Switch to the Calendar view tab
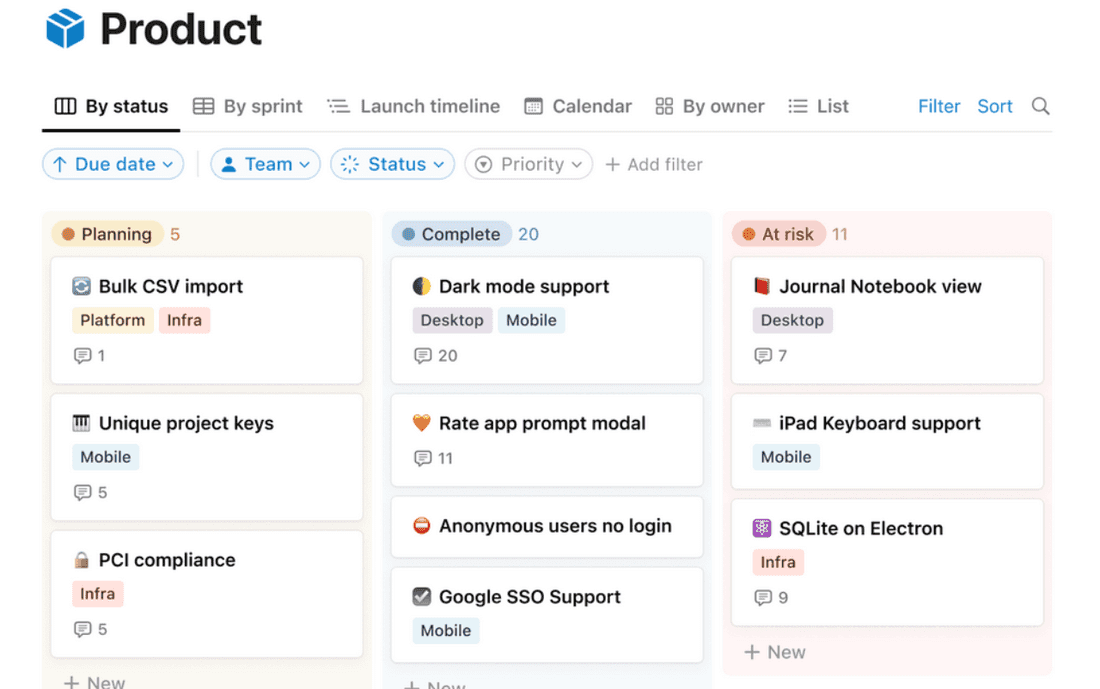 (578, 106)
